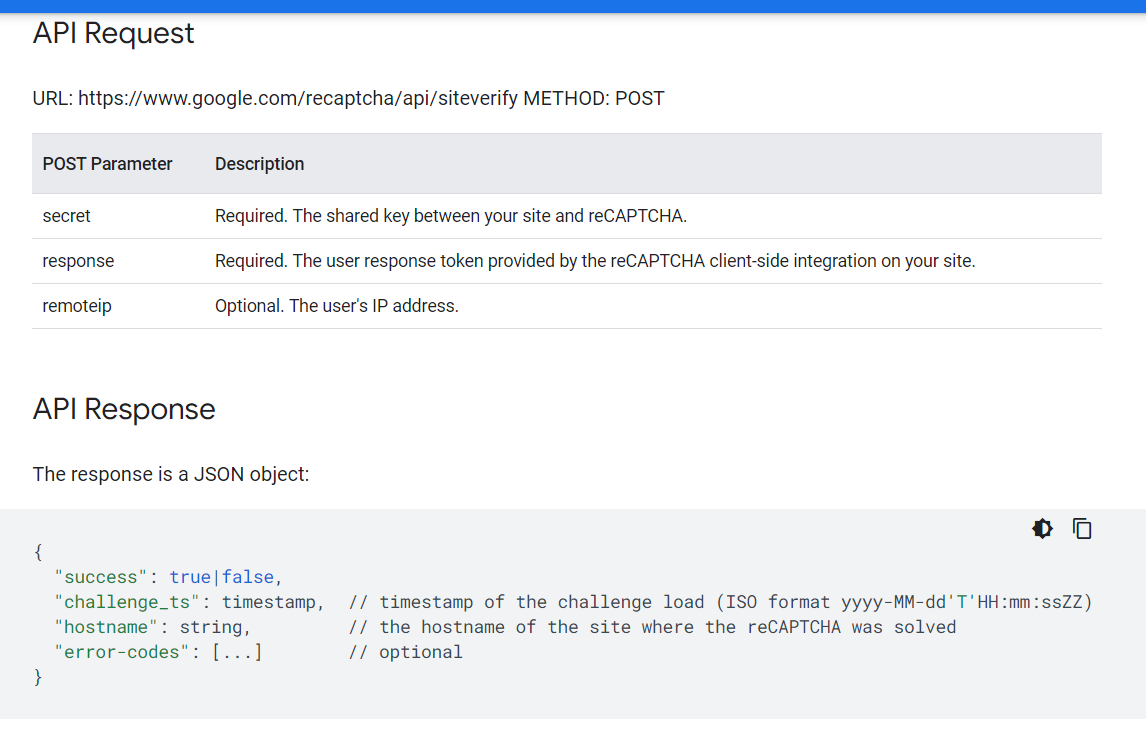Click the "success" key in code
Viewport: 1146px width, 734px height.
(101, 577)
